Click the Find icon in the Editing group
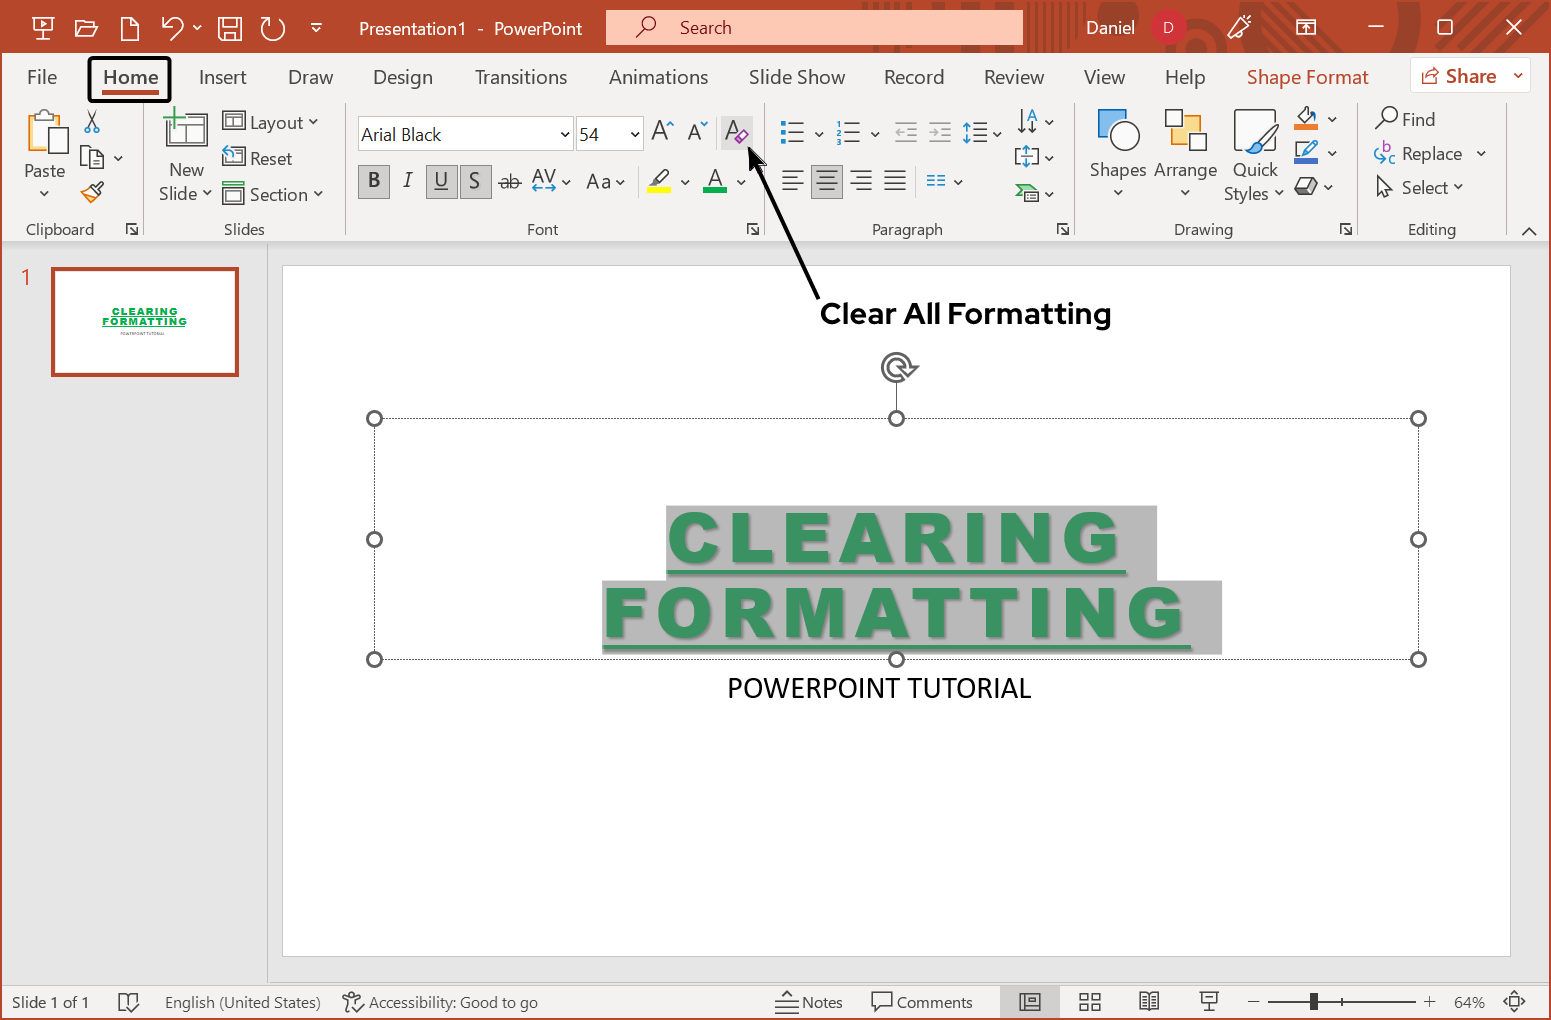1551x1020 pixels. pos(1406,118)
